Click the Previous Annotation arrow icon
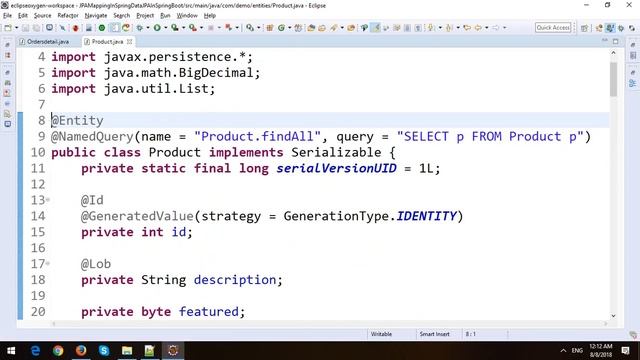 point(449,28)
